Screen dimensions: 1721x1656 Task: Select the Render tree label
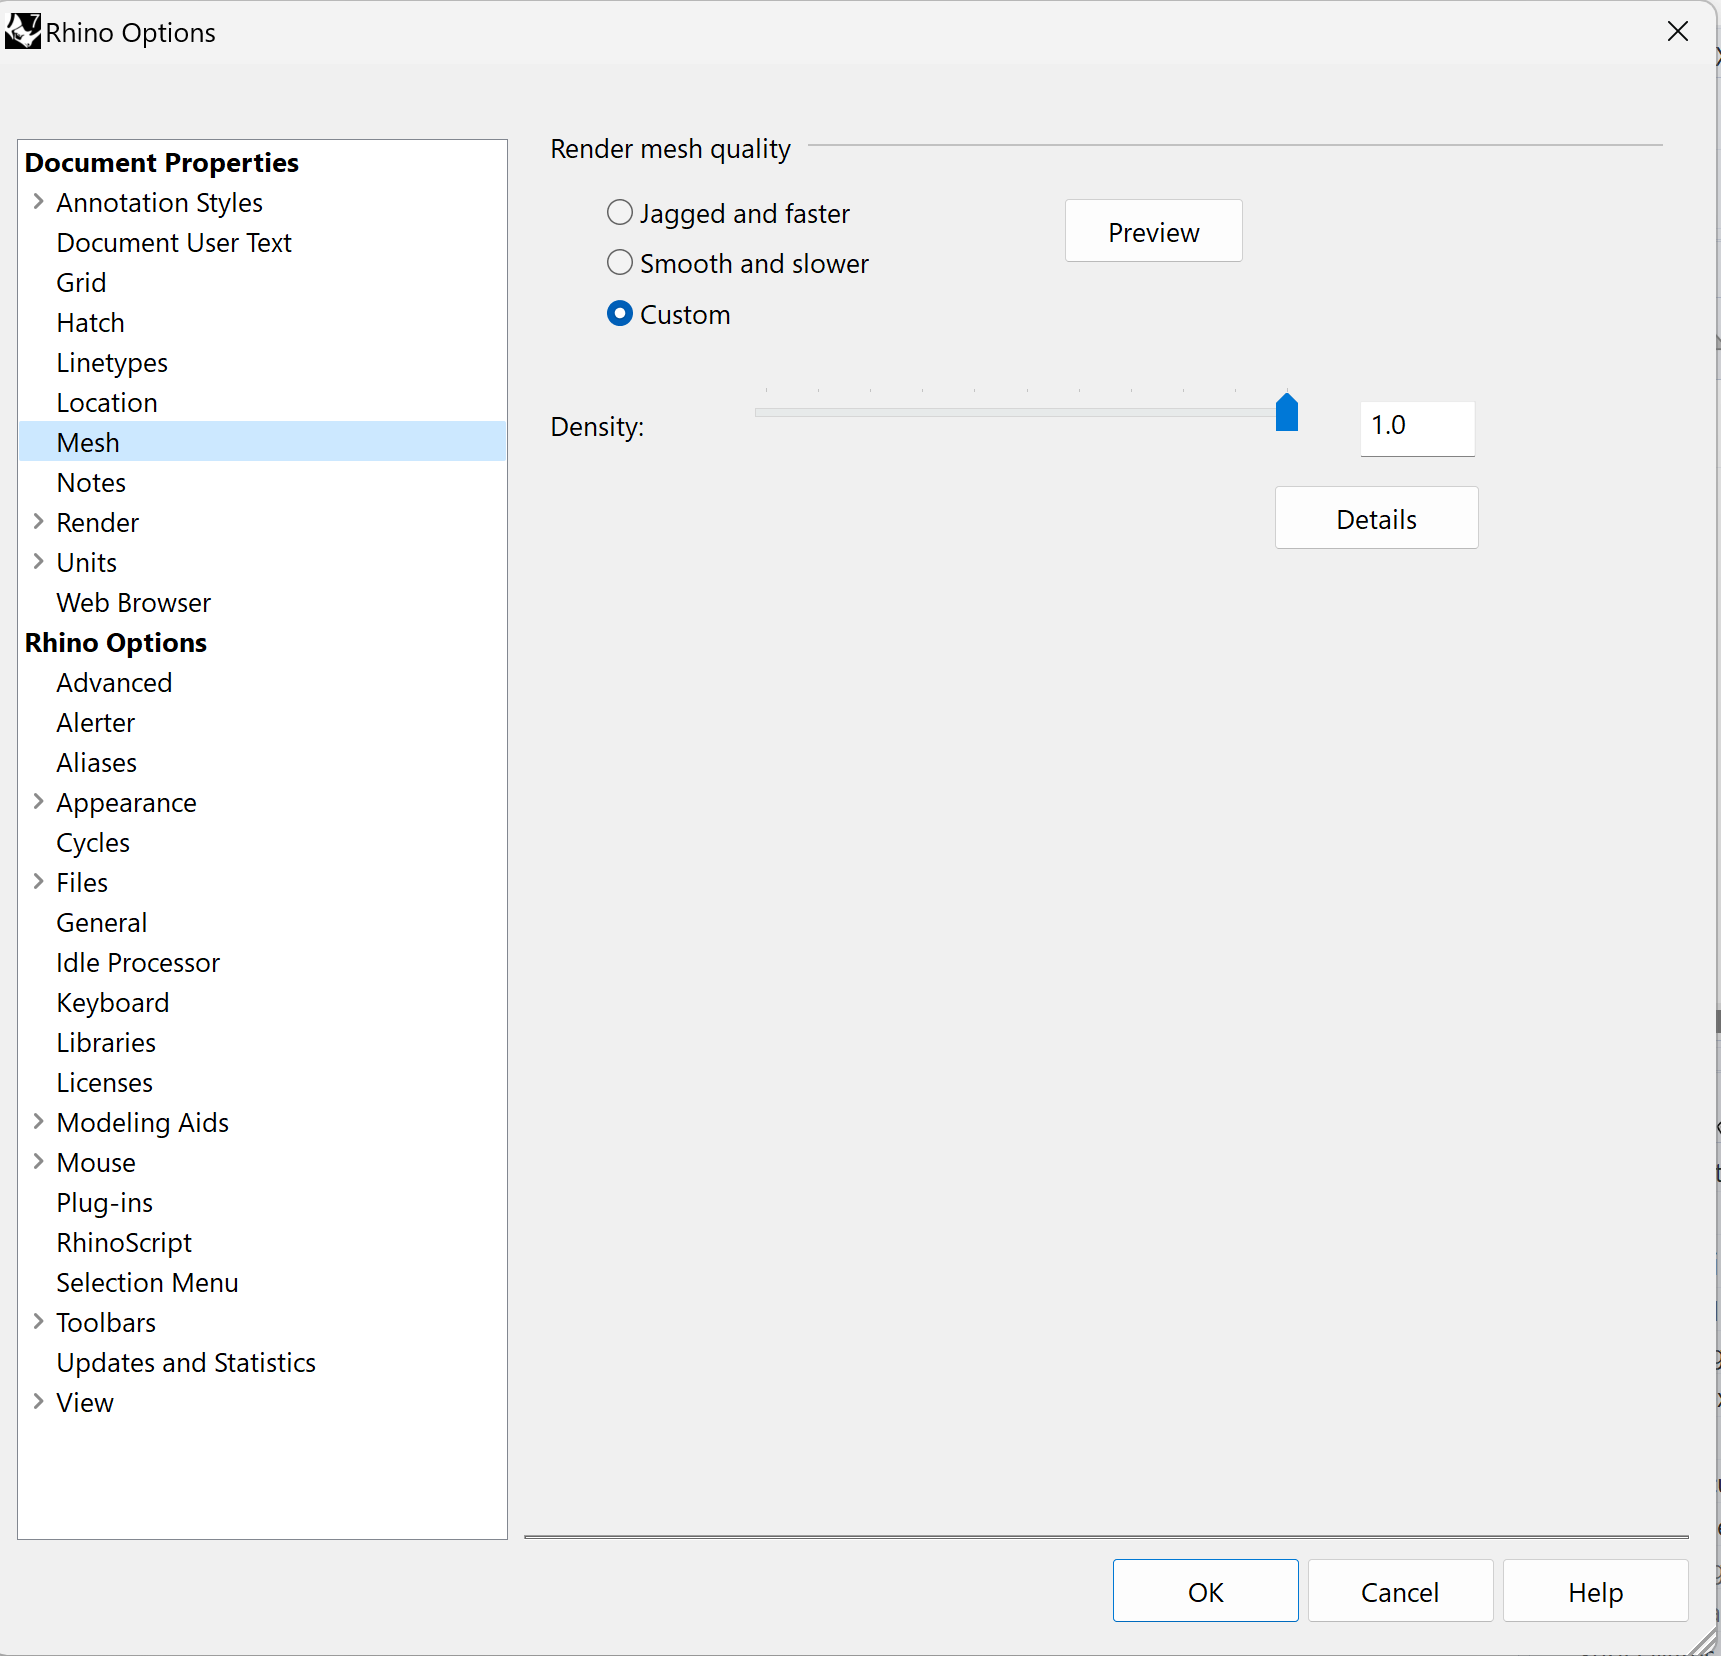[x=98, y=523]
